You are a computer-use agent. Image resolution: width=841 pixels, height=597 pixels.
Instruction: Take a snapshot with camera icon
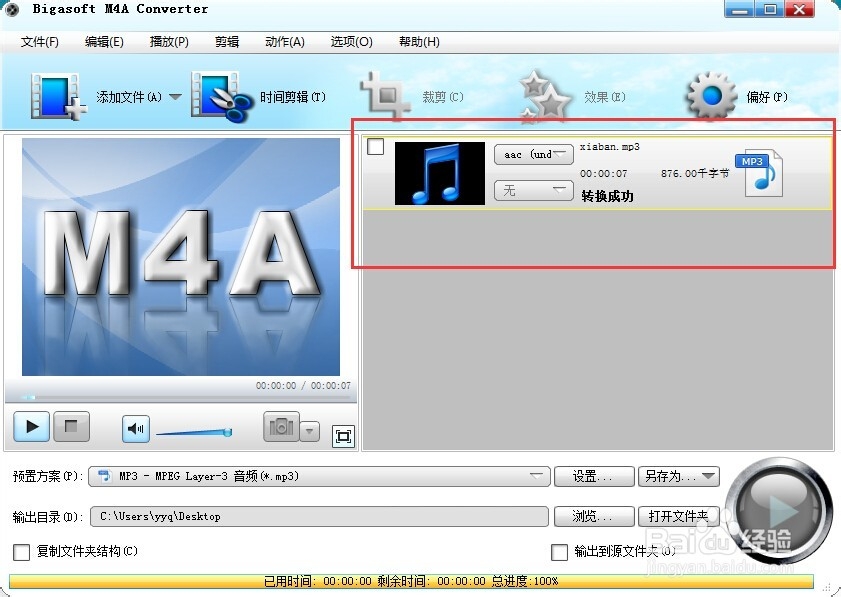281,427
